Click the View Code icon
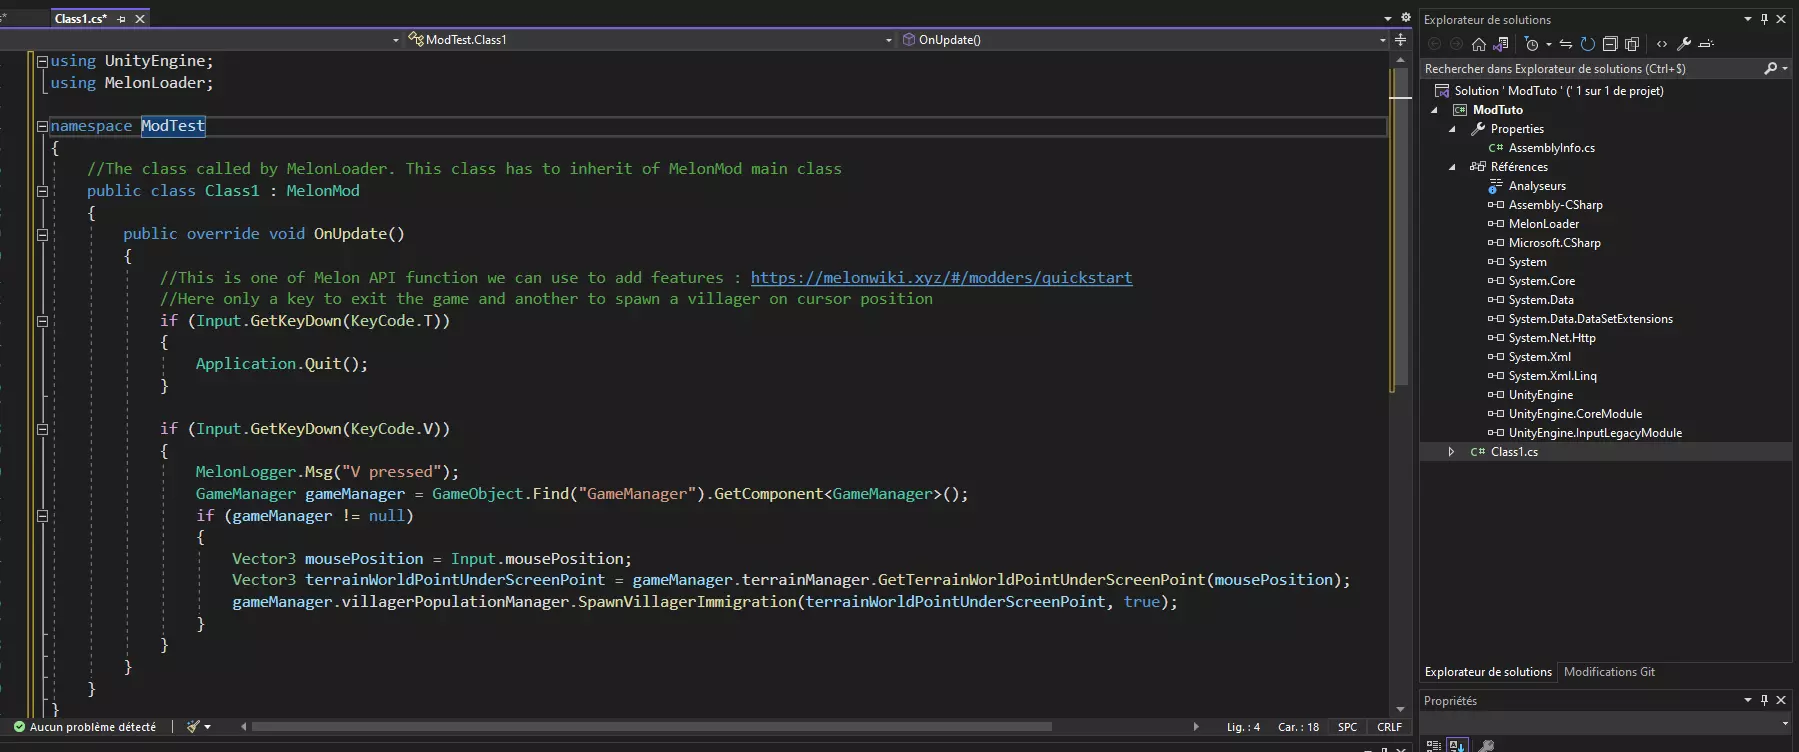The image size is (1799, 752). [1662, 44]
